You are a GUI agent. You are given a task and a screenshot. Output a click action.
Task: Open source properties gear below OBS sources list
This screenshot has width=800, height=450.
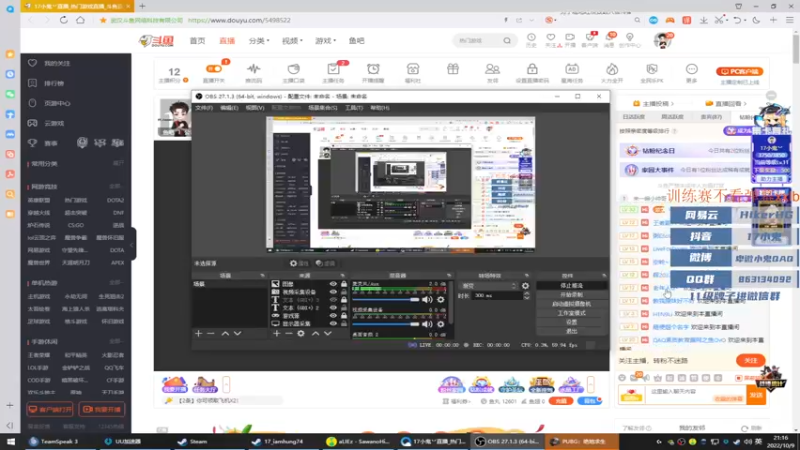point(301,333)
